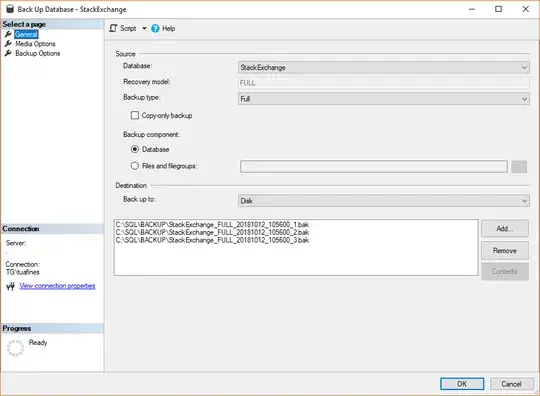This screenshot has height=396, width=540.
Task: Open the Backup type dropdown
Action: click(384, 99)
